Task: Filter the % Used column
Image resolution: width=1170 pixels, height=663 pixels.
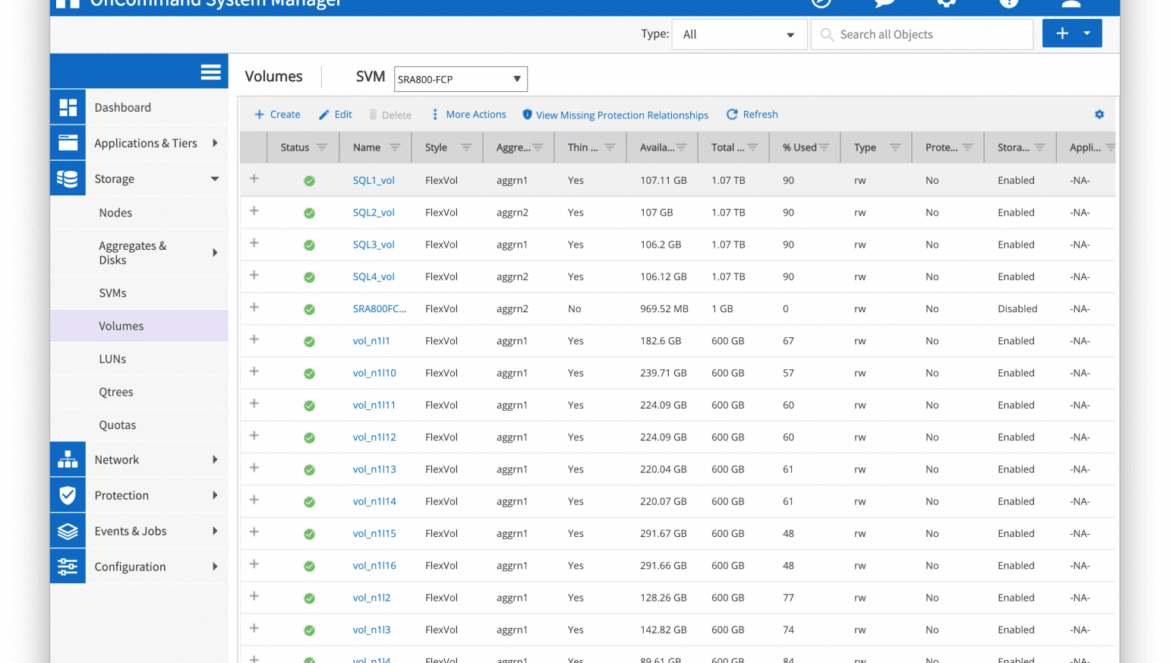Action: (824, 147)
